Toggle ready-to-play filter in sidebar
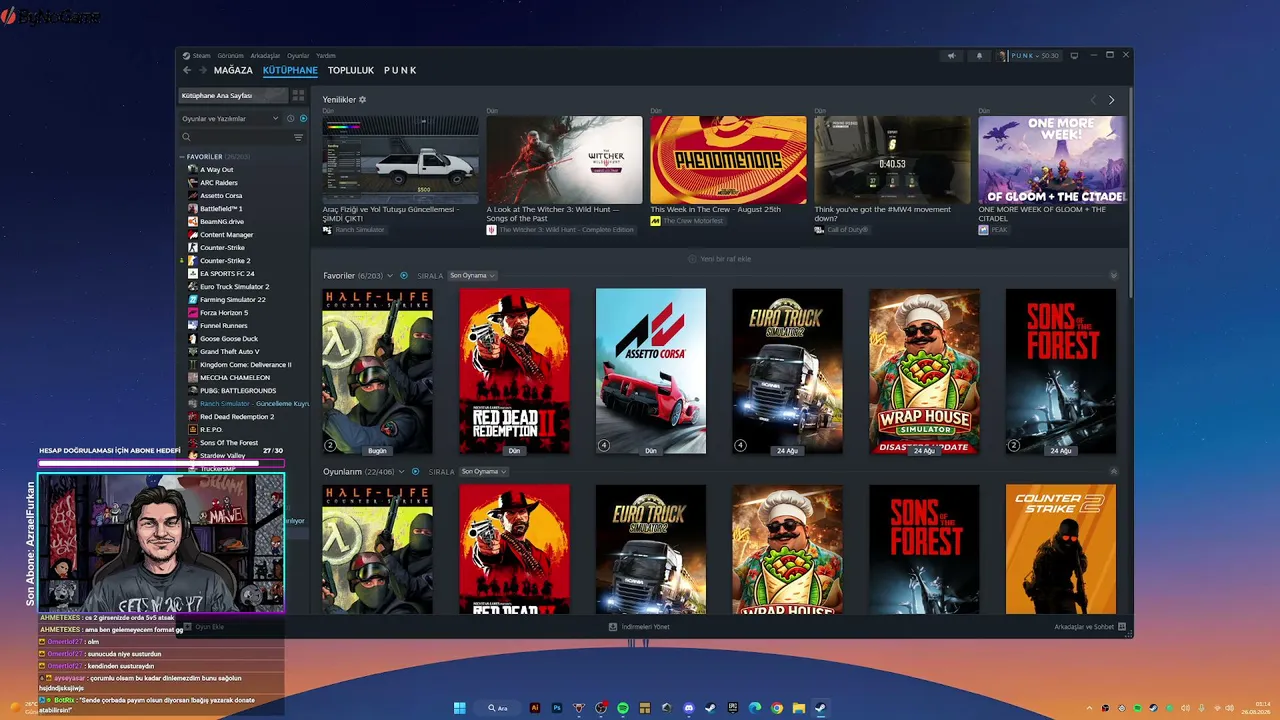Image resolution: width=1280 pixels, height=720 pixels. tap(303, 119)
